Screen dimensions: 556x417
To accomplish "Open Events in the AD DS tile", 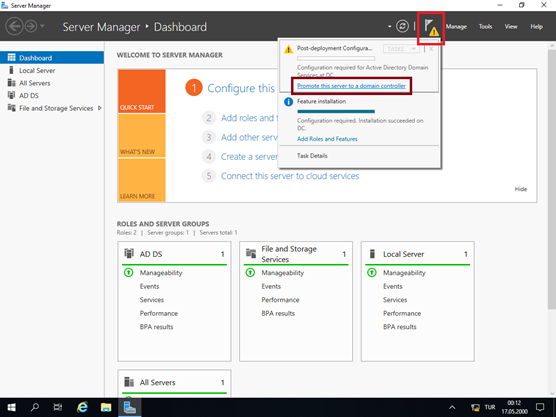I will point(149,286).
